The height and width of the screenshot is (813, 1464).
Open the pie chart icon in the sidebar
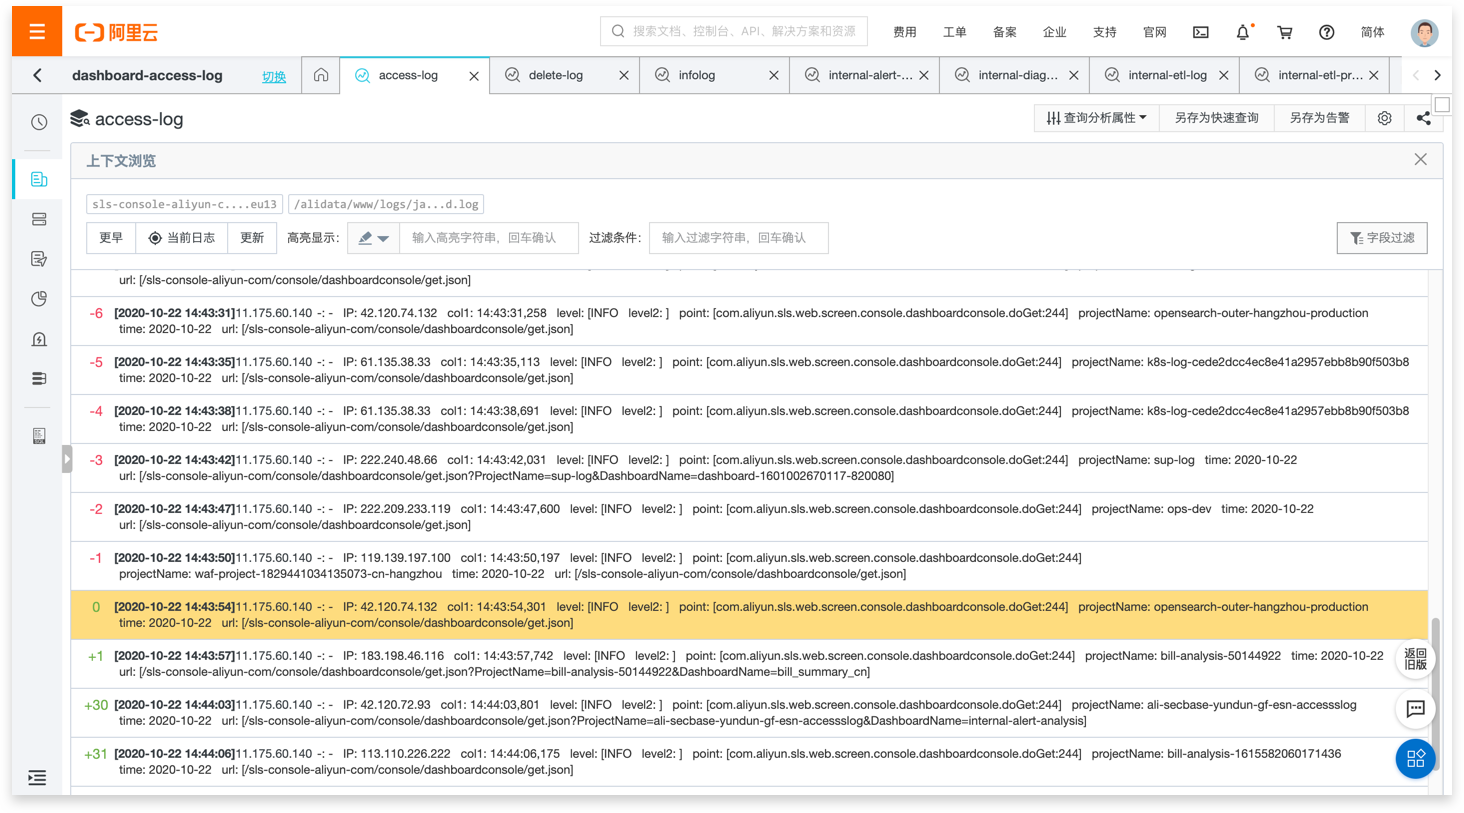point(39,299)
